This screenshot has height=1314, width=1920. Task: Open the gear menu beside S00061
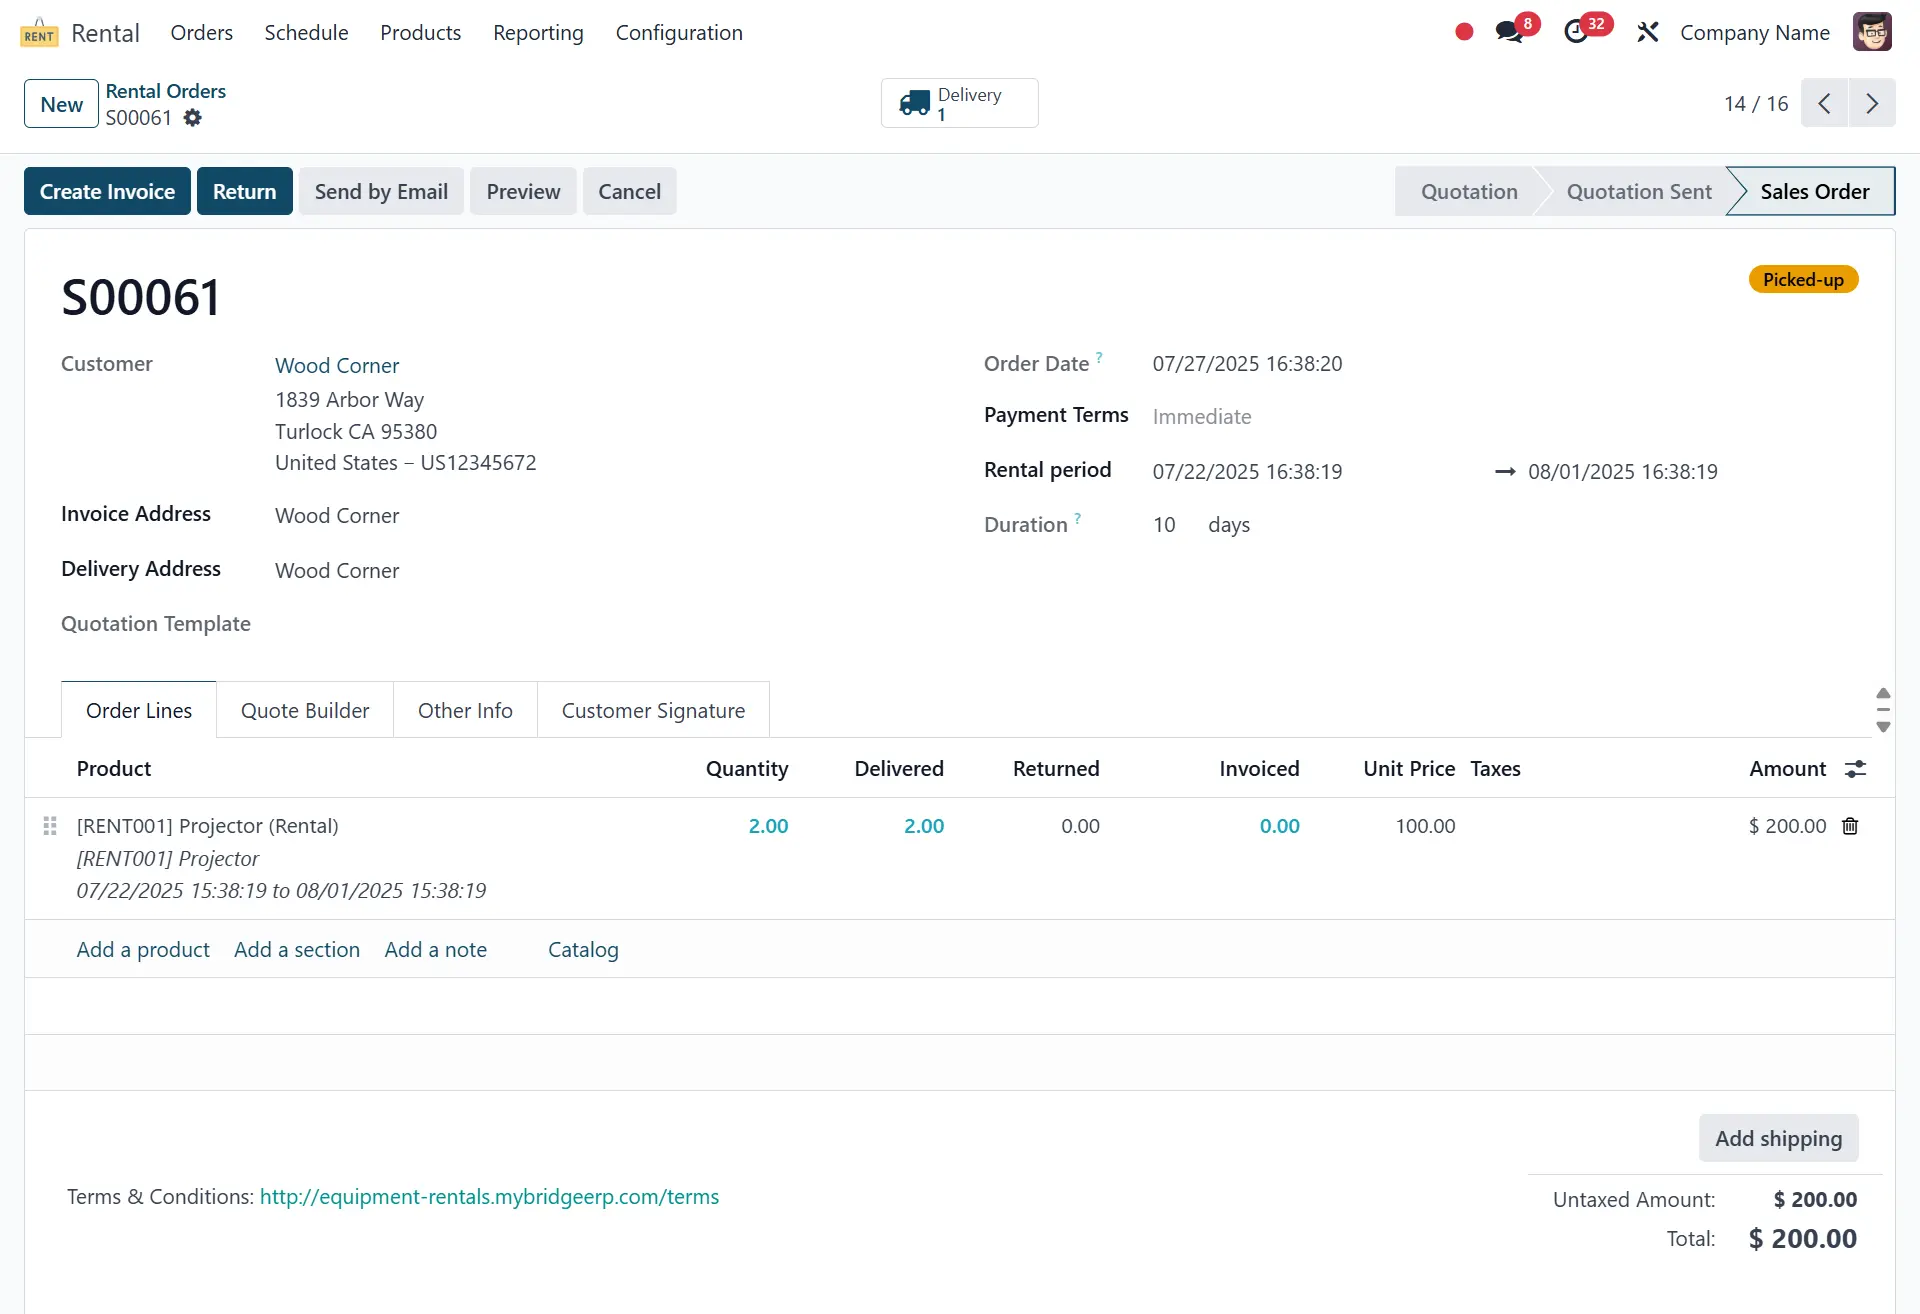click(193, 118)
